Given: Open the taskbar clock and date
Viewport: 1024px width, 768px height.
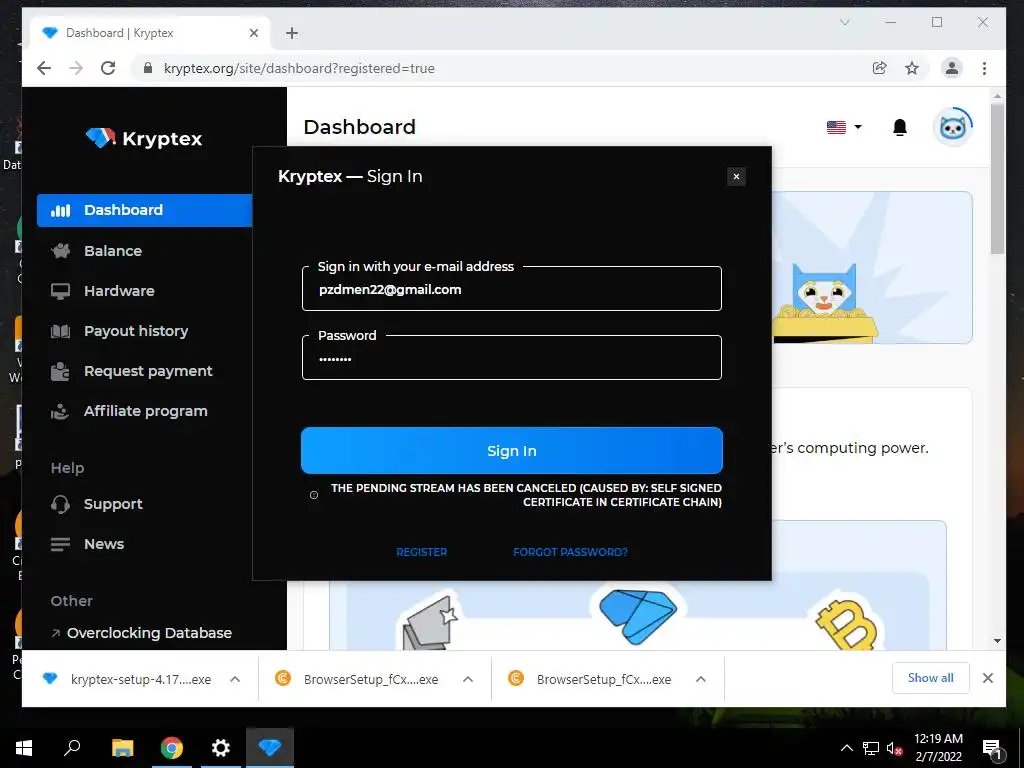Looking at the screenshot, I should tap(938, 748).
